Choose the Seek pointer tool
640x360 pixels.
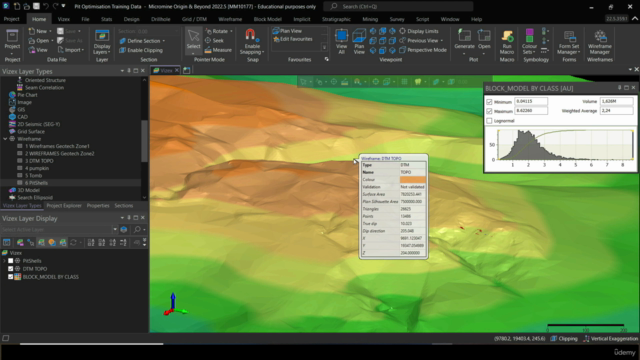pos(214,40)
